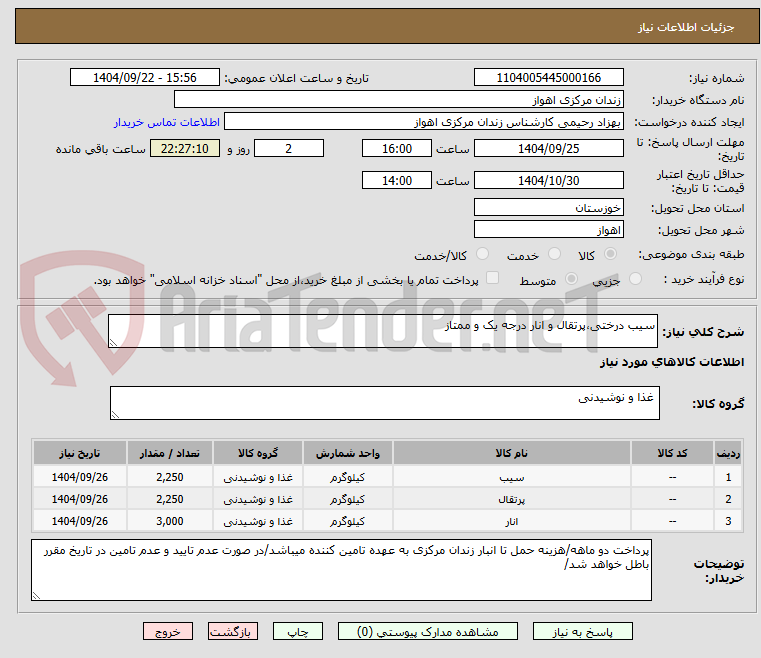
Task: Click the خروج exit button
Action: pos(168,631)
